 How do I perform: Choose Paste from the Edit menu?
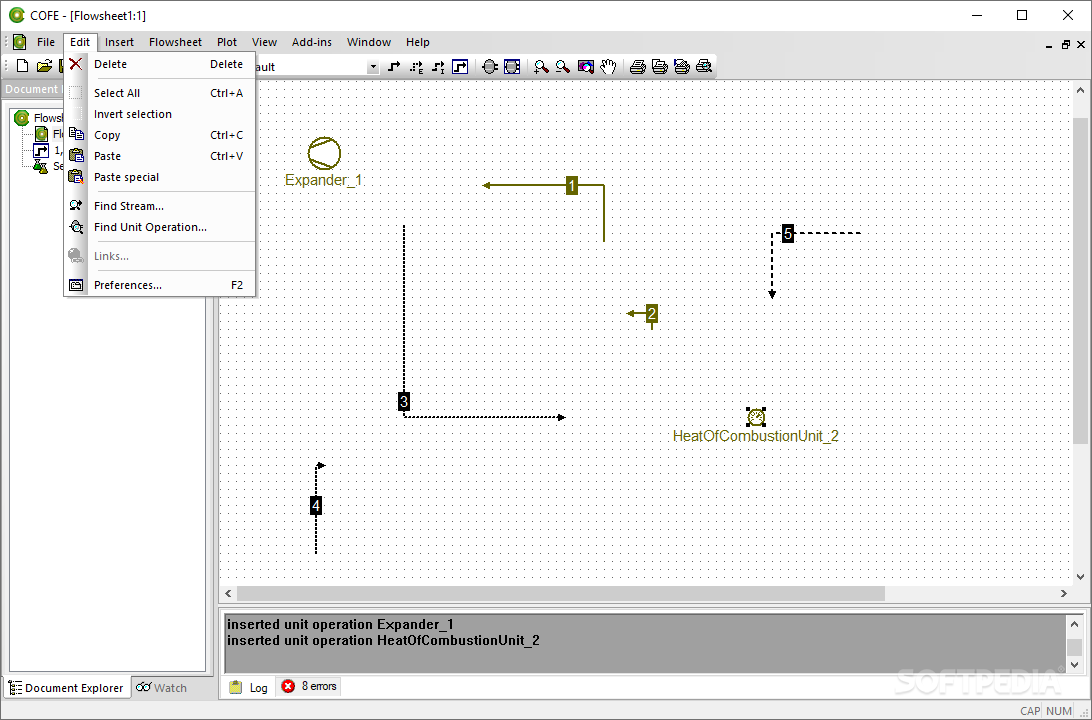pyautogui.click(x=159, y=156)
